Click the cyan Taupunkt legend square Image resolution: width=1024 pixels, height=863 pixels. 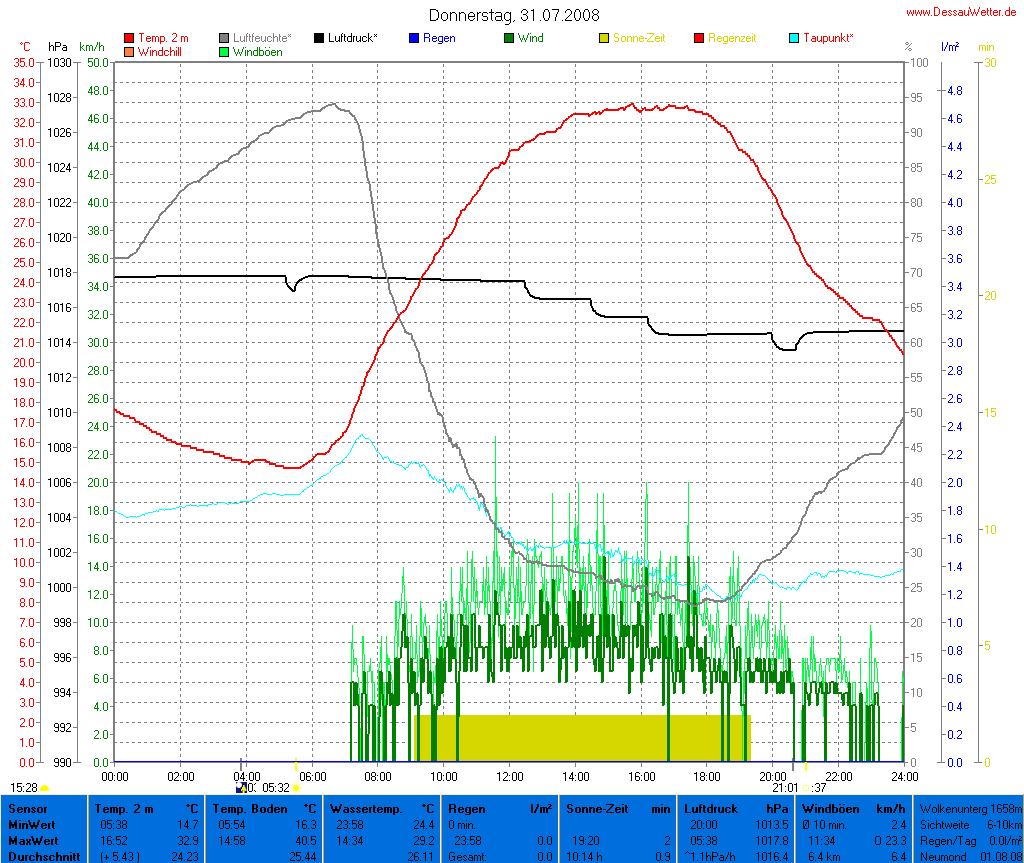pyautogui.click(x=795, y=38)
